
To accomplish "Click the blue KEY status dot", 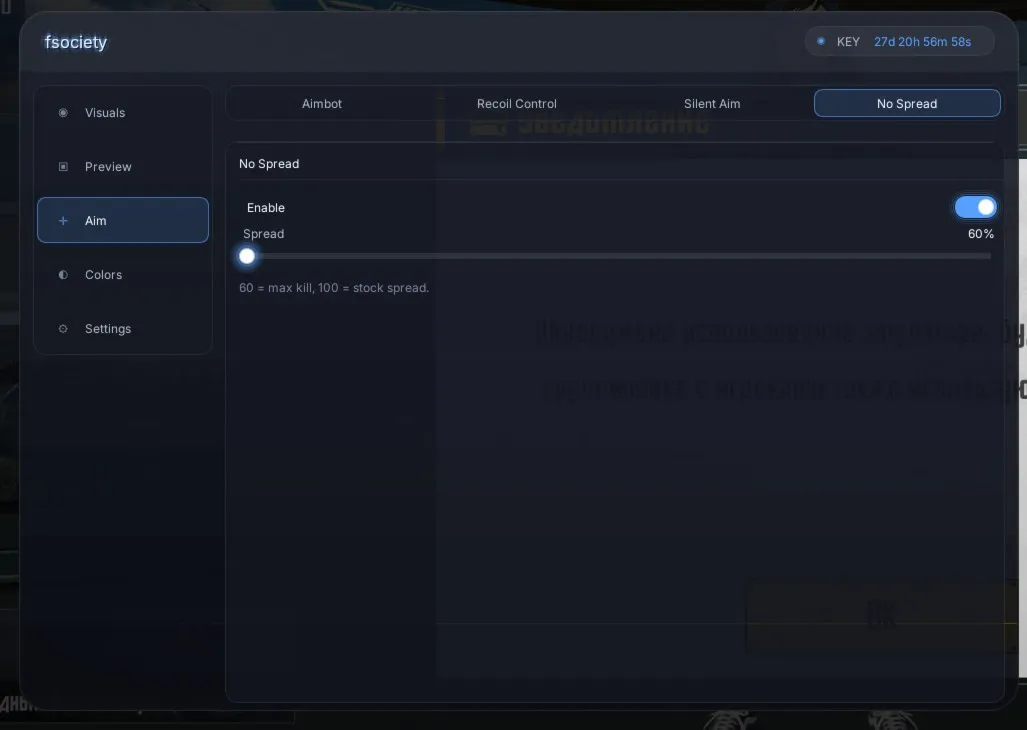I will pyautogui.click(x=821, y=41).
